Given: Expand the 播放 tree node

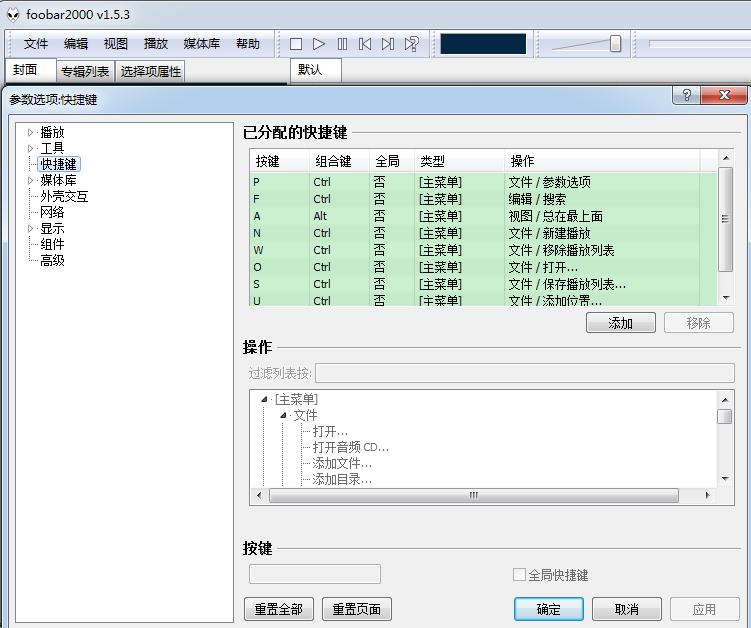Looking at the screenshot, I should pos(30,132).
